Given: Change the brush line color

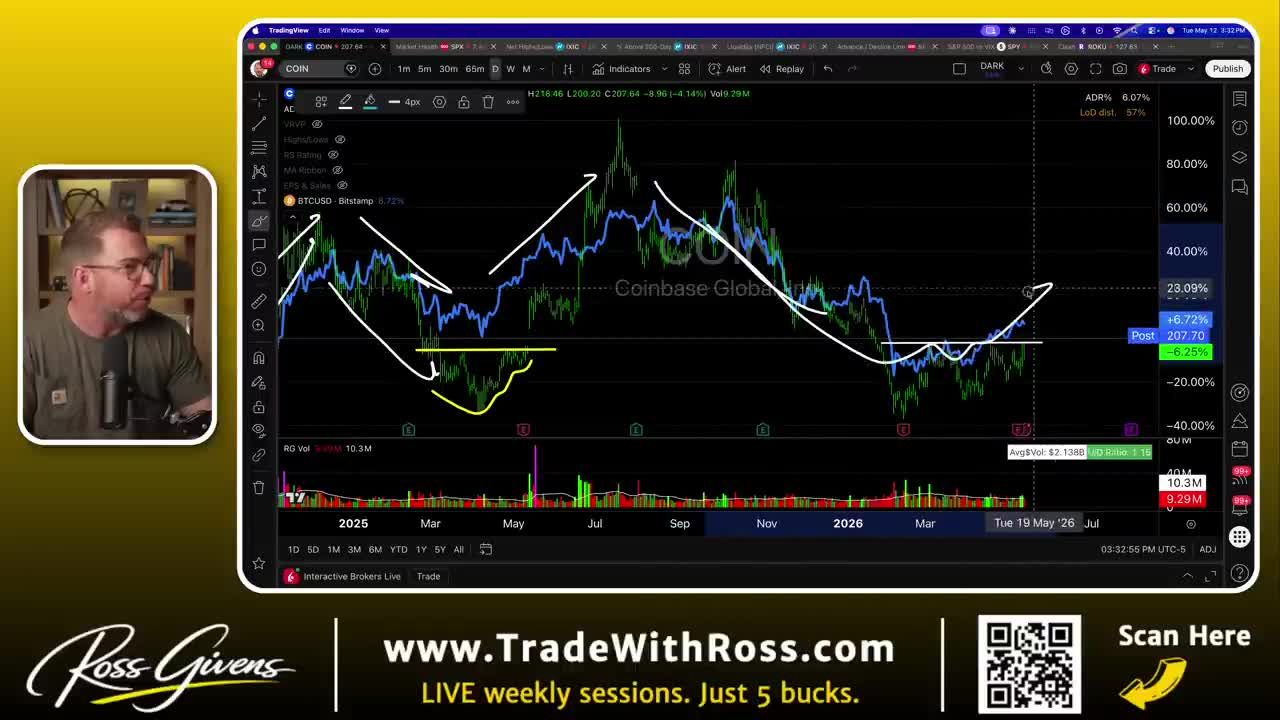Looking at the screenshot, I should click(345, 102).
